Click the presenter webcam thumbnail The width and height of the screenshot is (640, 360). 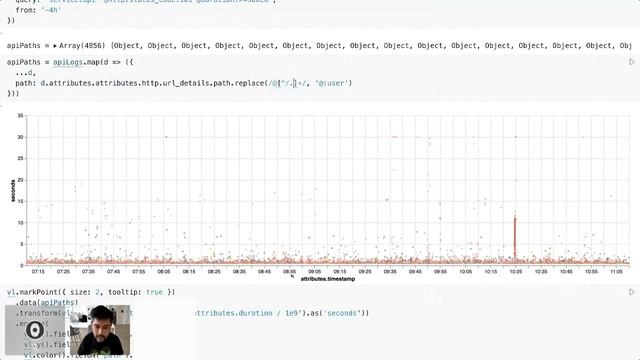[100, 330]
